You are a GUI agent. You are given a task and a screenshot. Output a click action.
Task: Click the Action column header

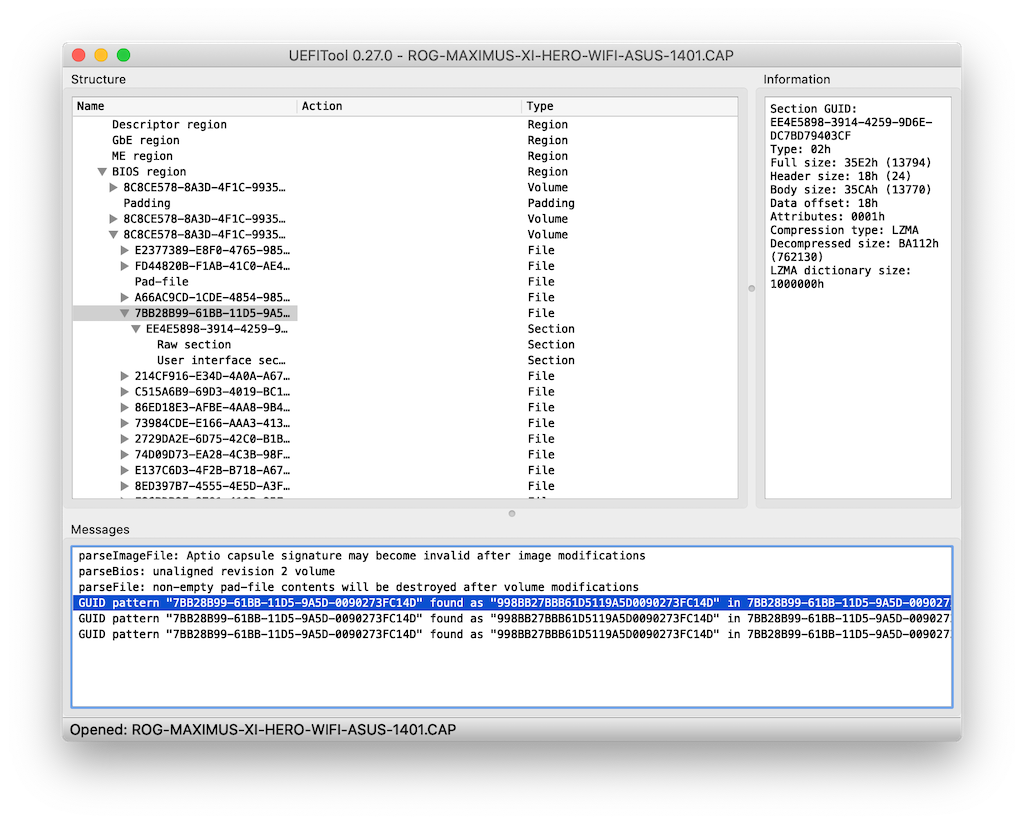[409, 106]
